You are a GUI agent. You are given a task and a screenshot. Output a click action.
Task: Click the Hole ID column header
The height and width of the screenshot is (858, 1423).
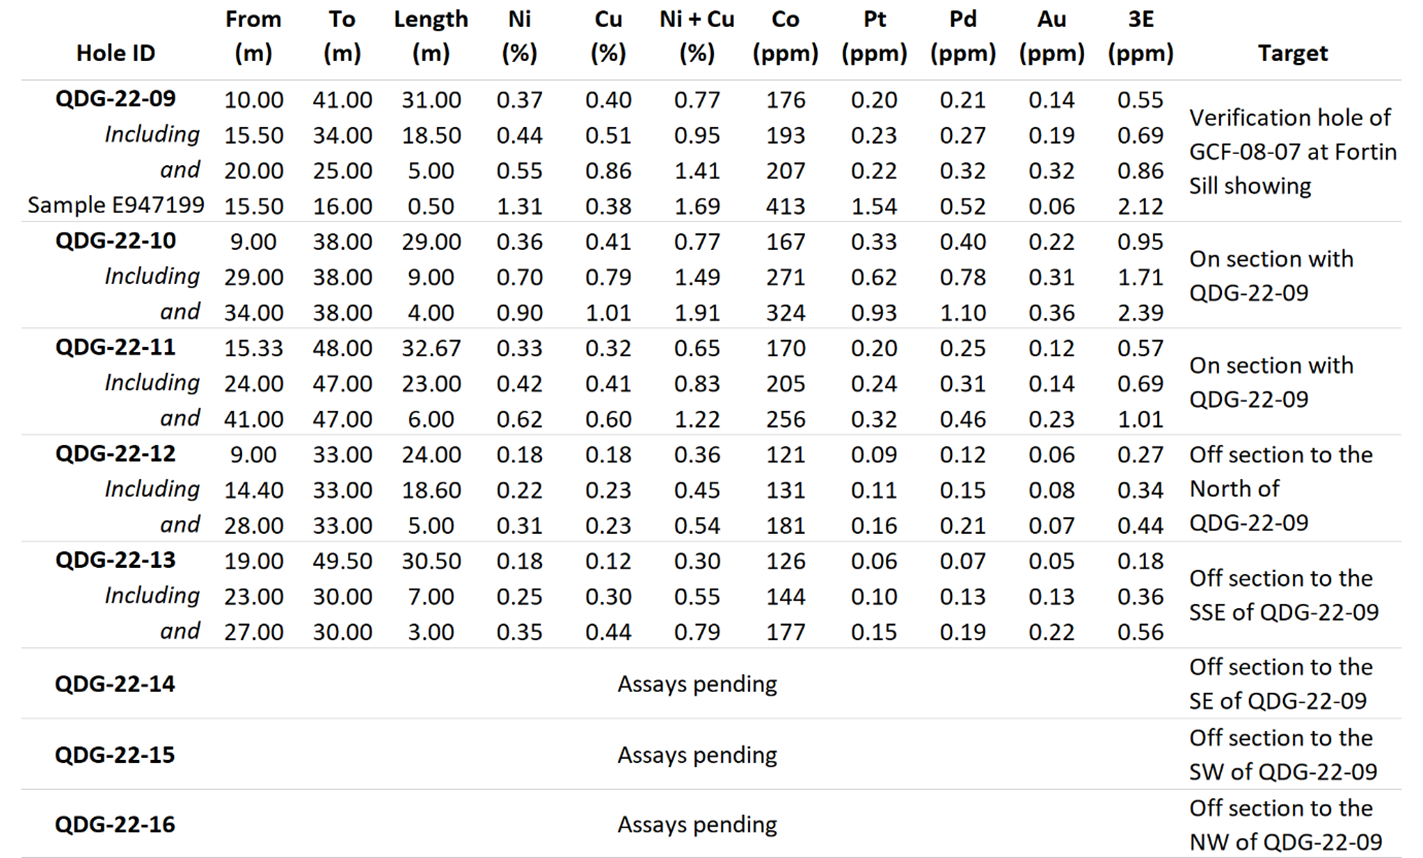[115, 53]
